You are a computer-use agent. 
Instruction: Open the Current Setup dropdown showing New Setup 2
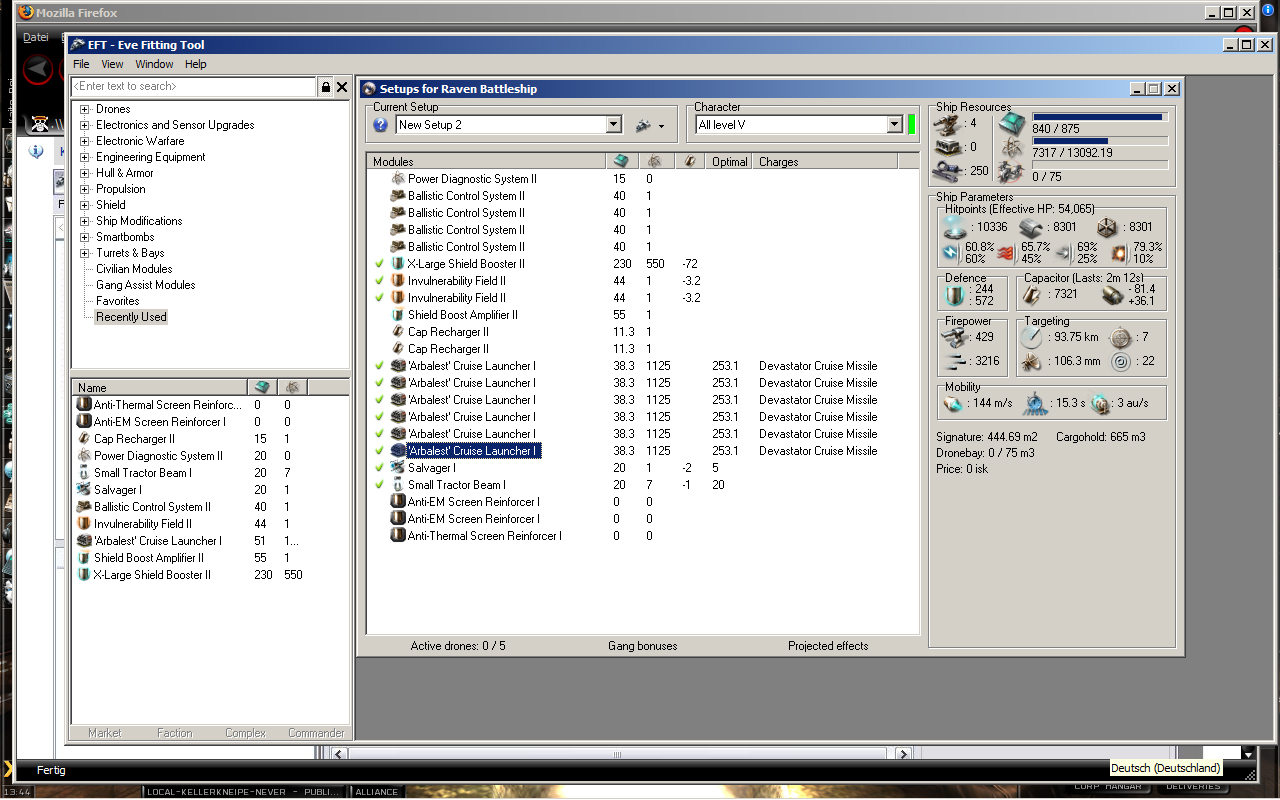(614, 125)
